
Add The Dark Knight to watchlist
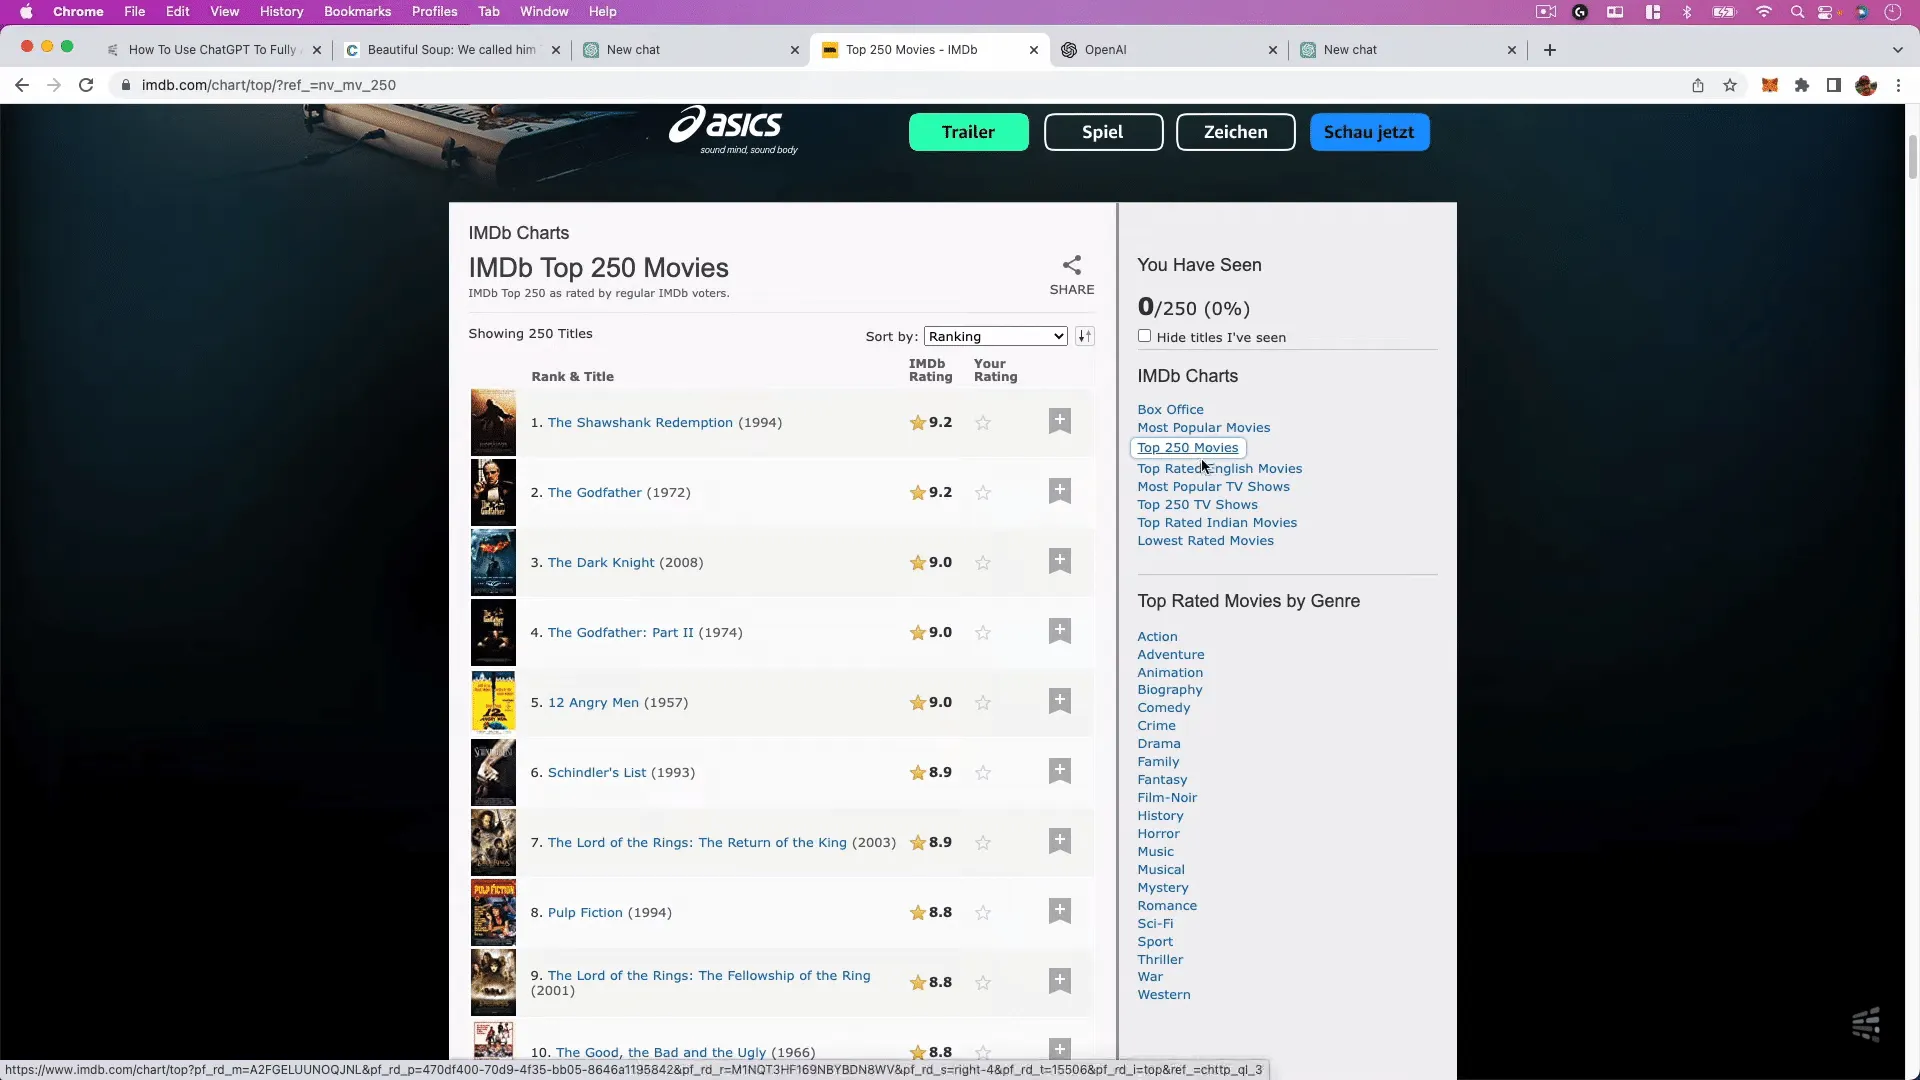coord(1060,561)
